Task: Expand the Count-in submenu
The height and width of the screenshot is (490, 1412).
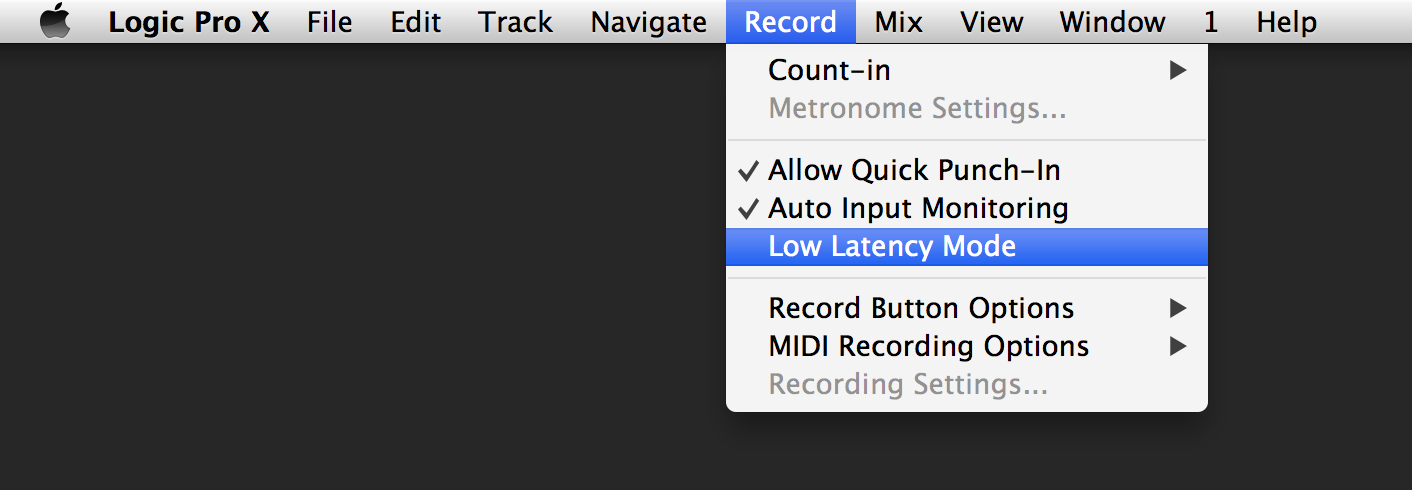Action: click(967, 70)
